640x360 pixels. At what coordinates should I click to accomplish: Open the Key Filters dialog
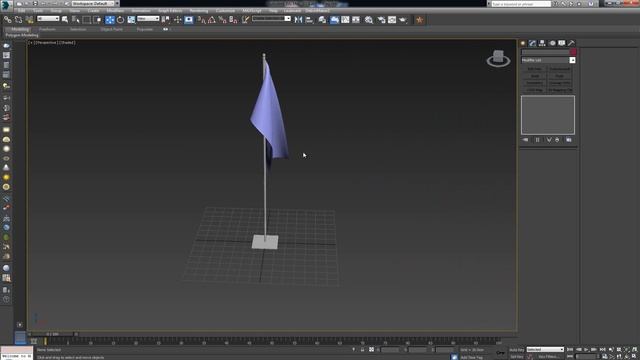(548, 357)
